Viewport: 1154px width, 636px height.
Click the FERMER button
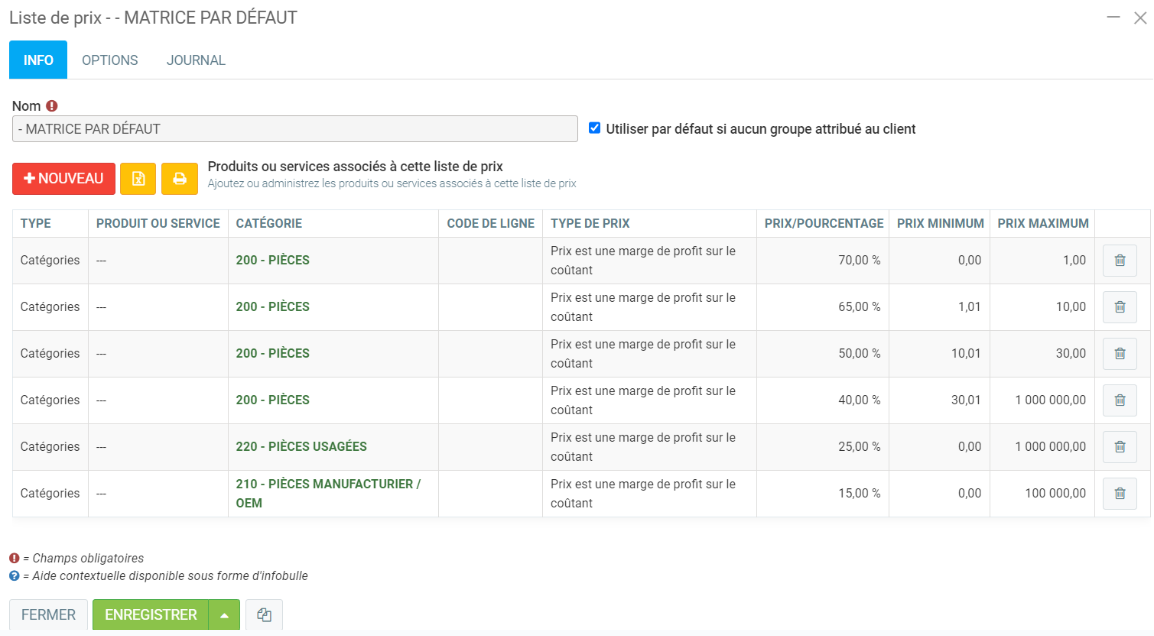[48, 615]
